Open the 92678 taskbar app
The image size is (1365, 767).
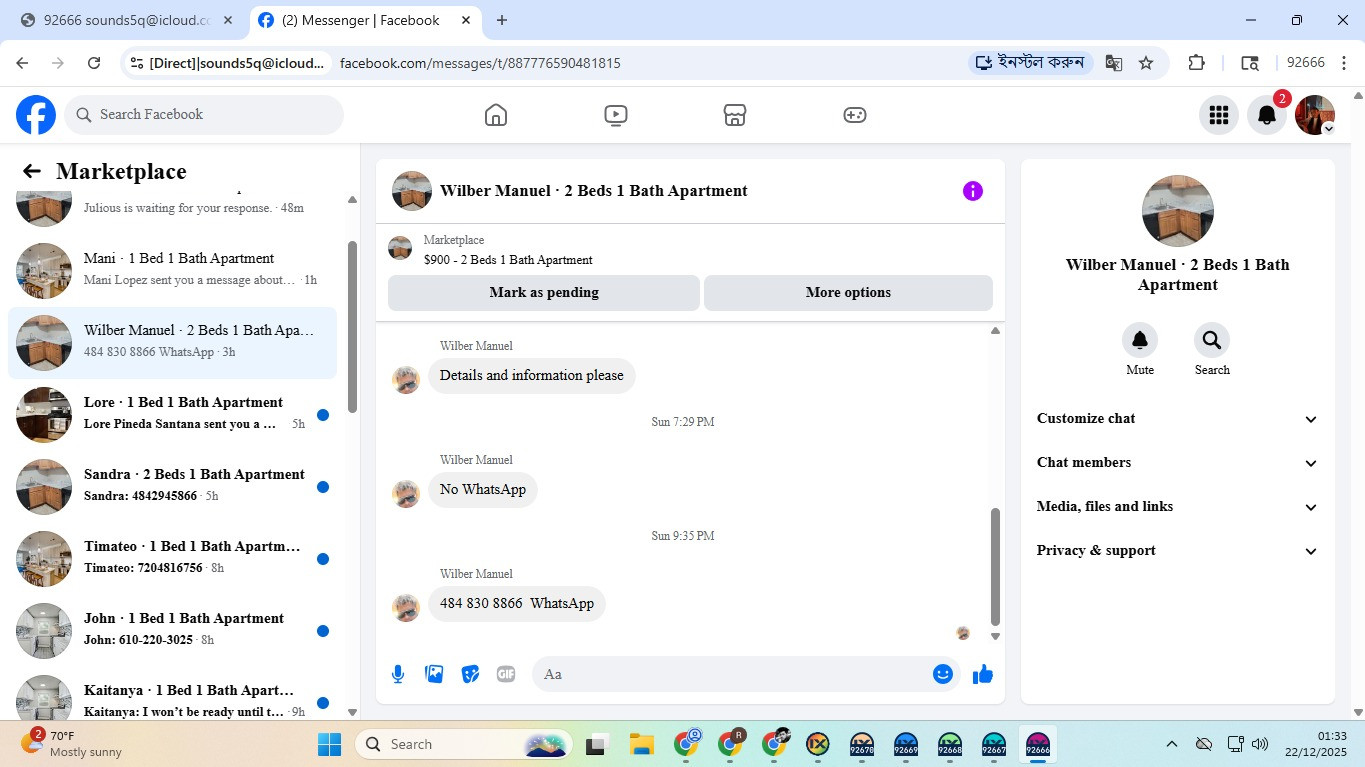tap(862, 744)
